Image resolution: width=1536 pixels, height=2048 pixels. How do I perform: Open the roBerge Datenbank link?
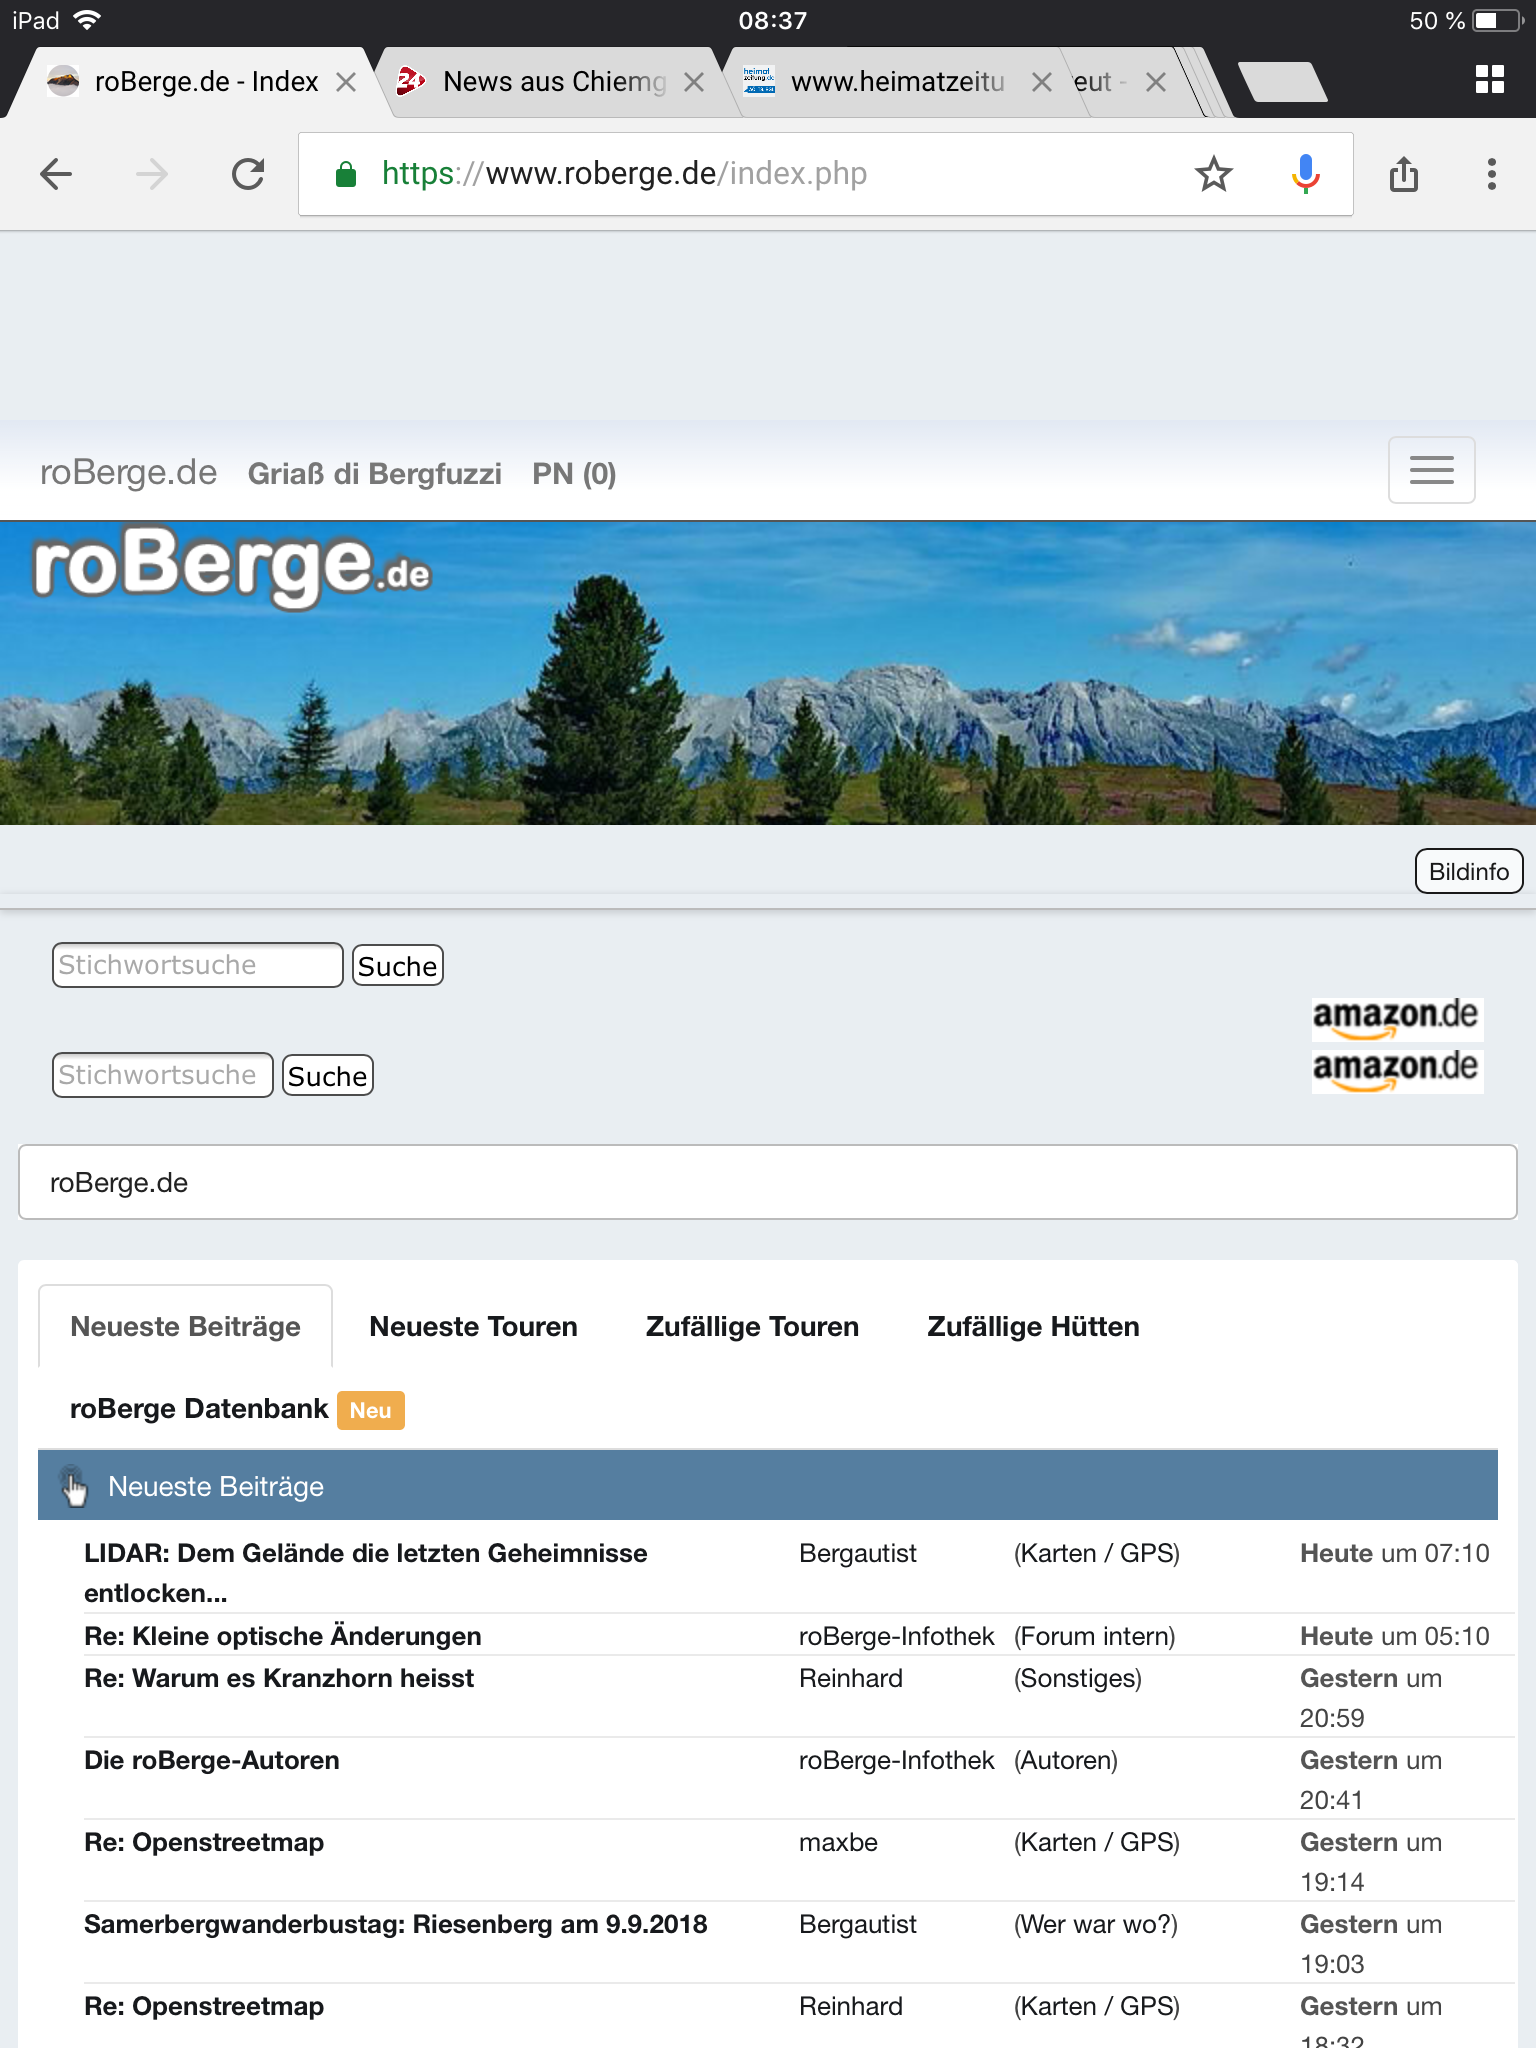(x=199, y=1409)
